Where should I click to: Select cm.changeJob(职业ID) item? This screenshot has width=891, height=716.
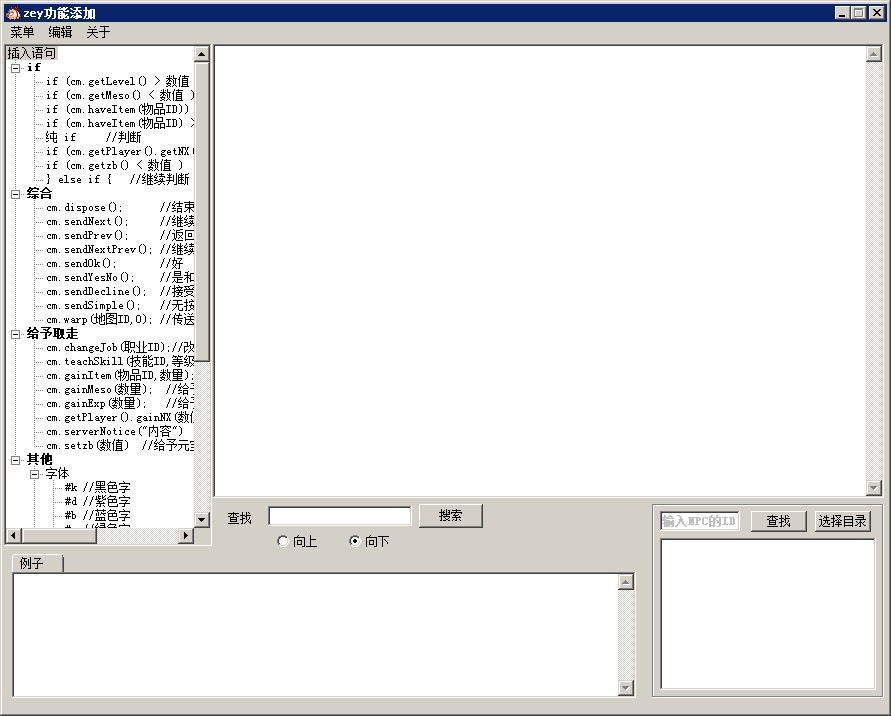[120, 348]
